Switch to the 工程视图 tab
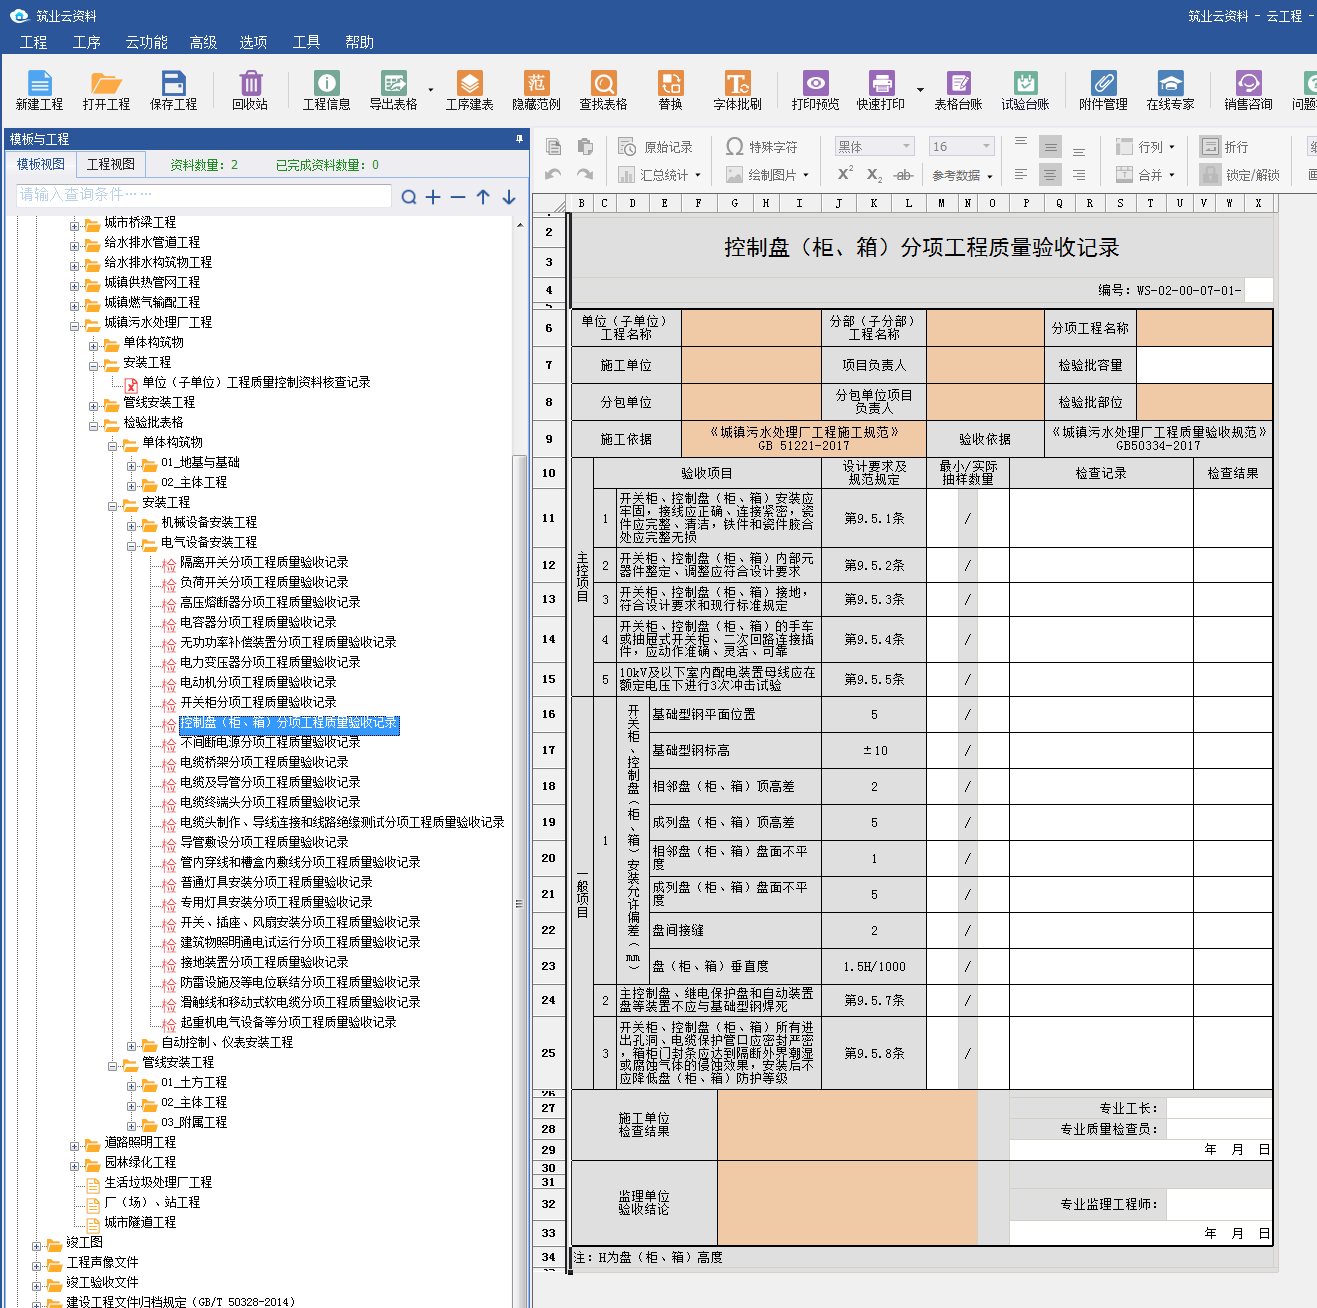Screen dimensions: 1317x1308 click(111, 164)
